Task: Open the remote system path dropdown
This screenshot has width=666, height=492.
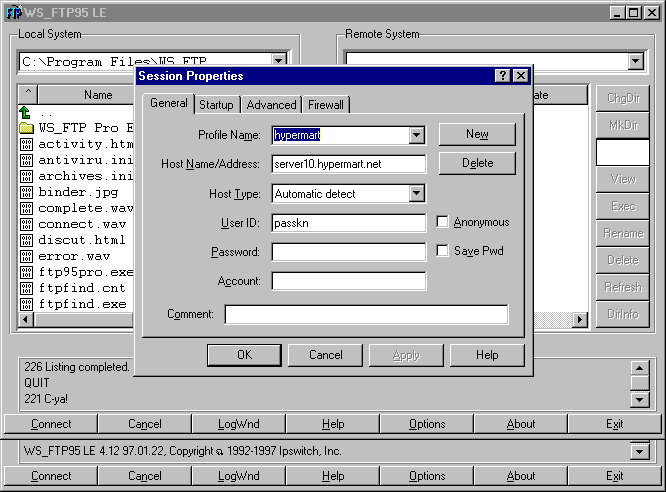Action: pos(635,62)
